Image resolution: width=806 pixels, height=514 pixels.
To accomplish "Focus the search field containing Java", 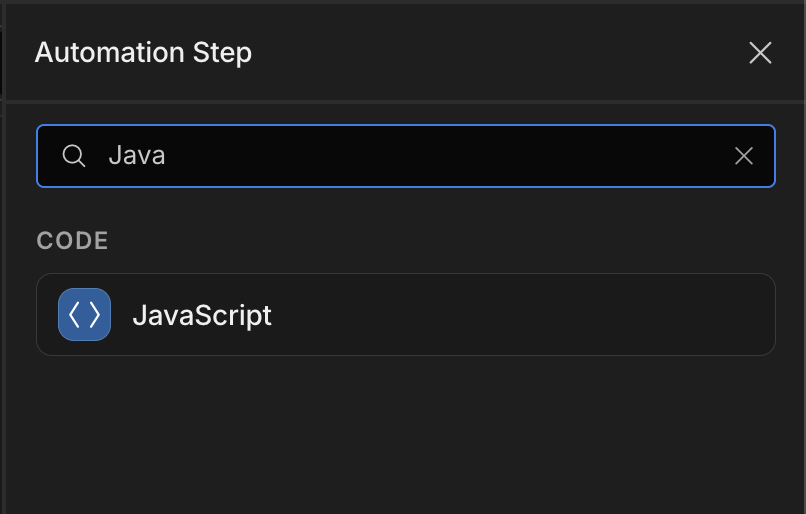I will tap(406, 156).
